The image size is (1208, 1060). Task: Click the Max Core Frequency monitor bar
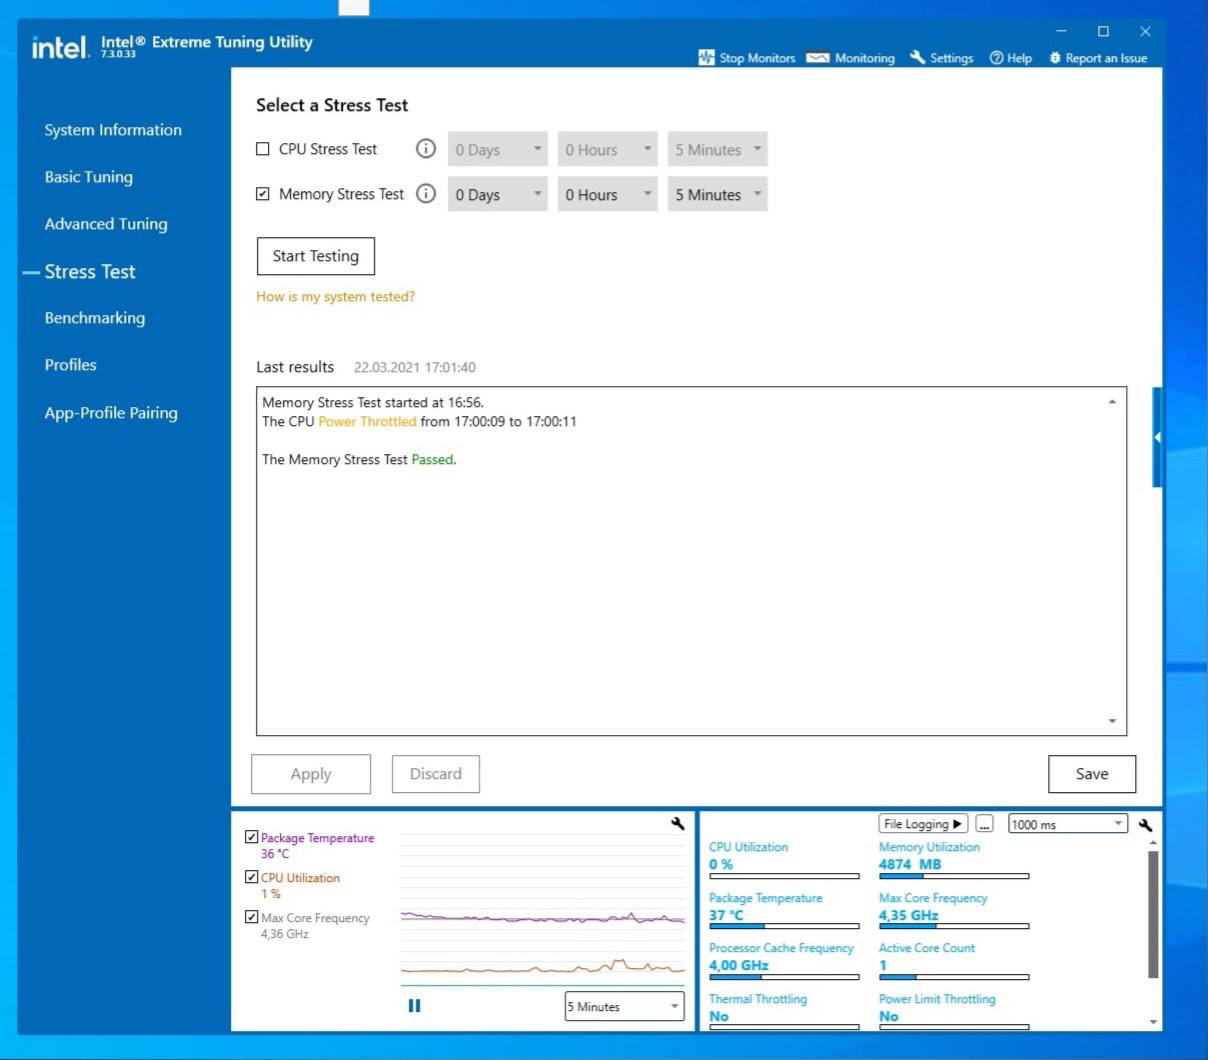[954, 927]
